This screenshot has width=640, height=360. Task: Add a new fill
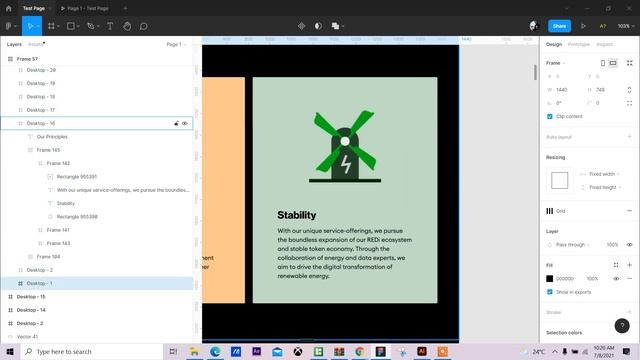[x=629, y=265]
